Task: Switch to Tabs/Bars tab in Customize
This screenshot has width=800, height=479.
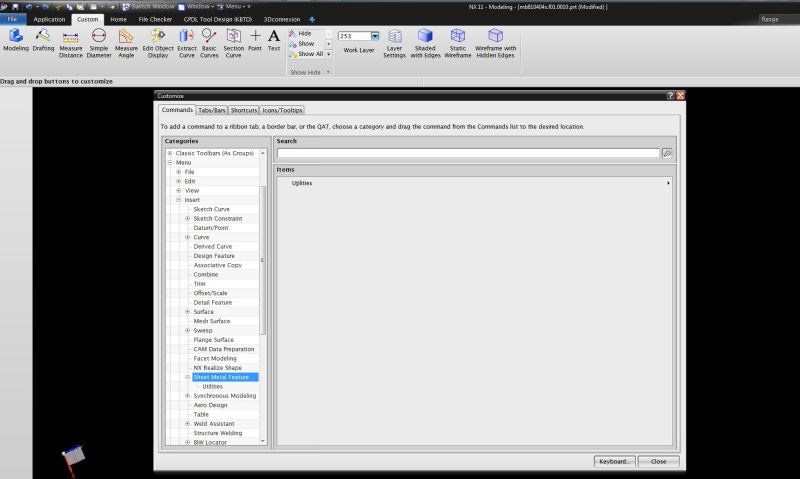Action: (x=212, y=110)
